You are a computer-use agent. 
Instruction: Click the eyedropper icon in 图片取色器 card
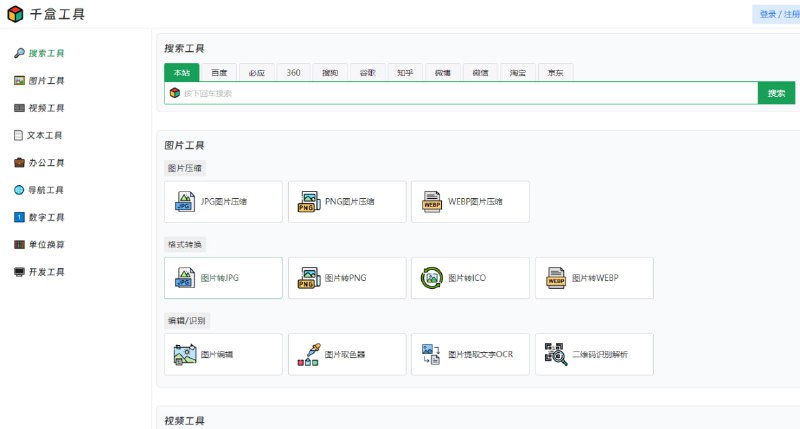(x=309, y=355)
